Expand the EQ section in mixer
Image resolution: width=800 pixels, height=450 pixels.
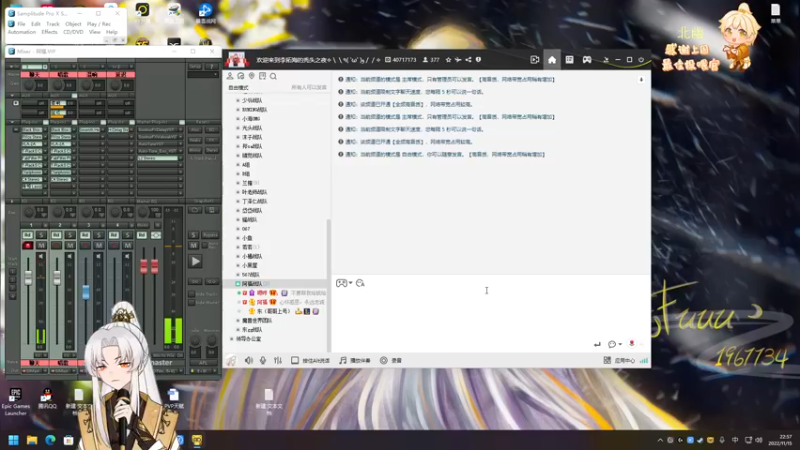pos(12,201)
